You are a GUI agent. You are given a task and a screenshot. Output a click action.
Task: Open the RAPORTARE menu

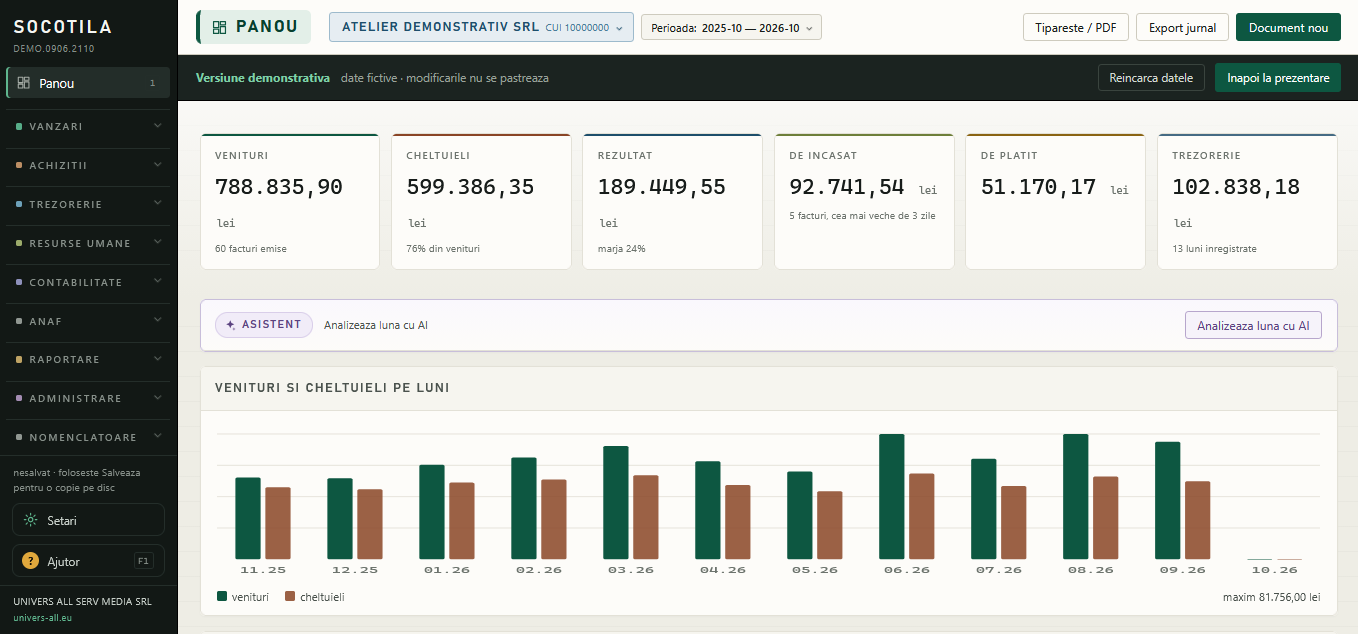(x=89, y=359)
